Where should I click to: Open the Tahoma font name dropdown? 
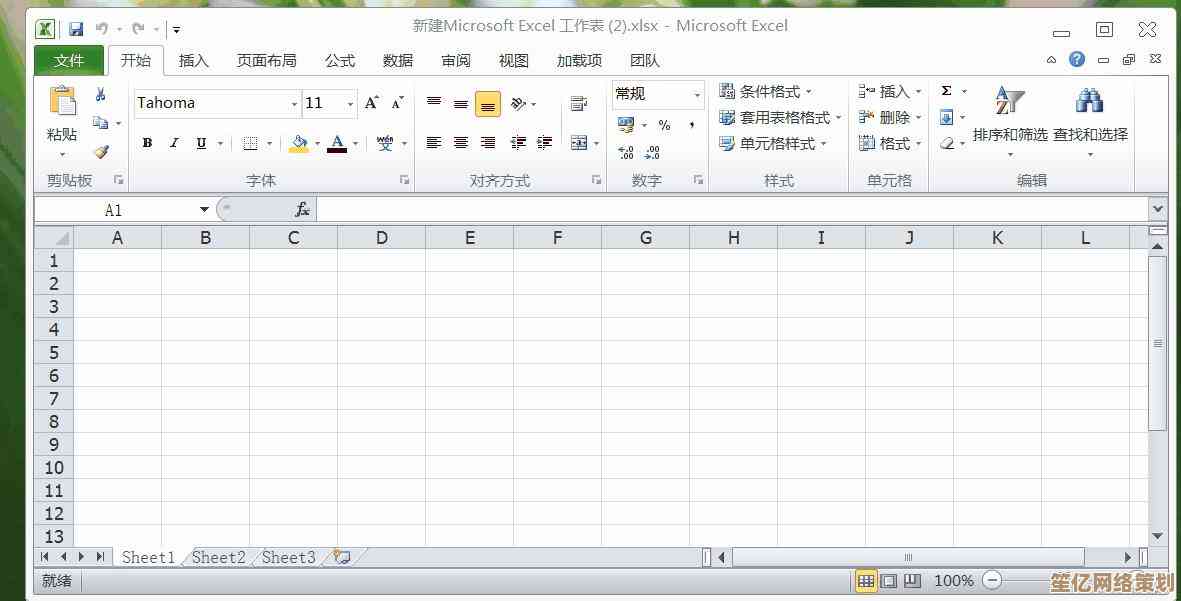pyautogui.click(x=294, y=104)
